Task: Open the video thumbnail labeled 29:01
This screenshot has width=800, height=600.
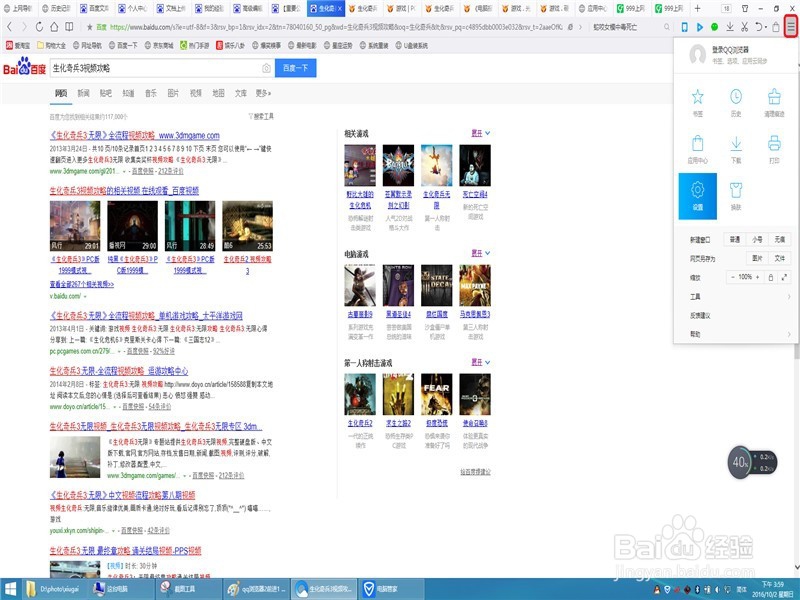Action: tap(75, 226)
